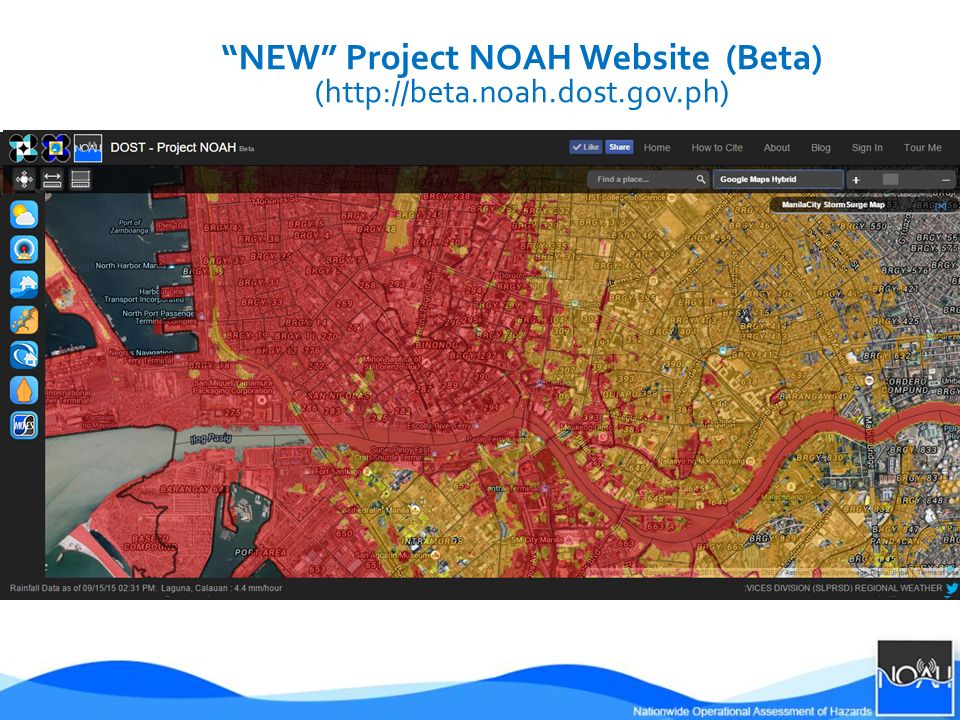
Task: Click the Facebook Share button
Action: click(x=619, y=147)
